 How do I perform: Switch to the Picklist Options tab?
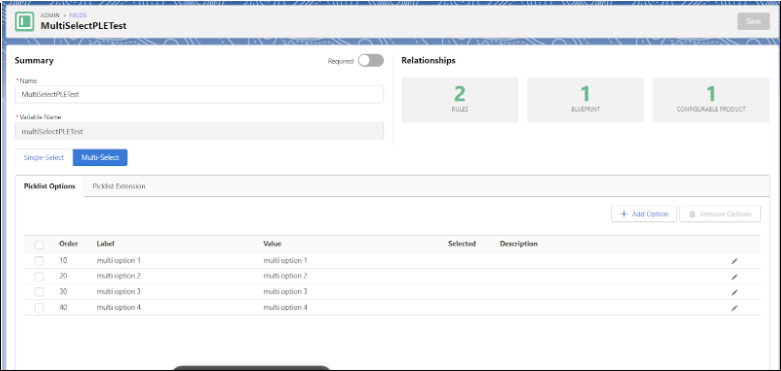pyautogui.click(x=50, y=186)
